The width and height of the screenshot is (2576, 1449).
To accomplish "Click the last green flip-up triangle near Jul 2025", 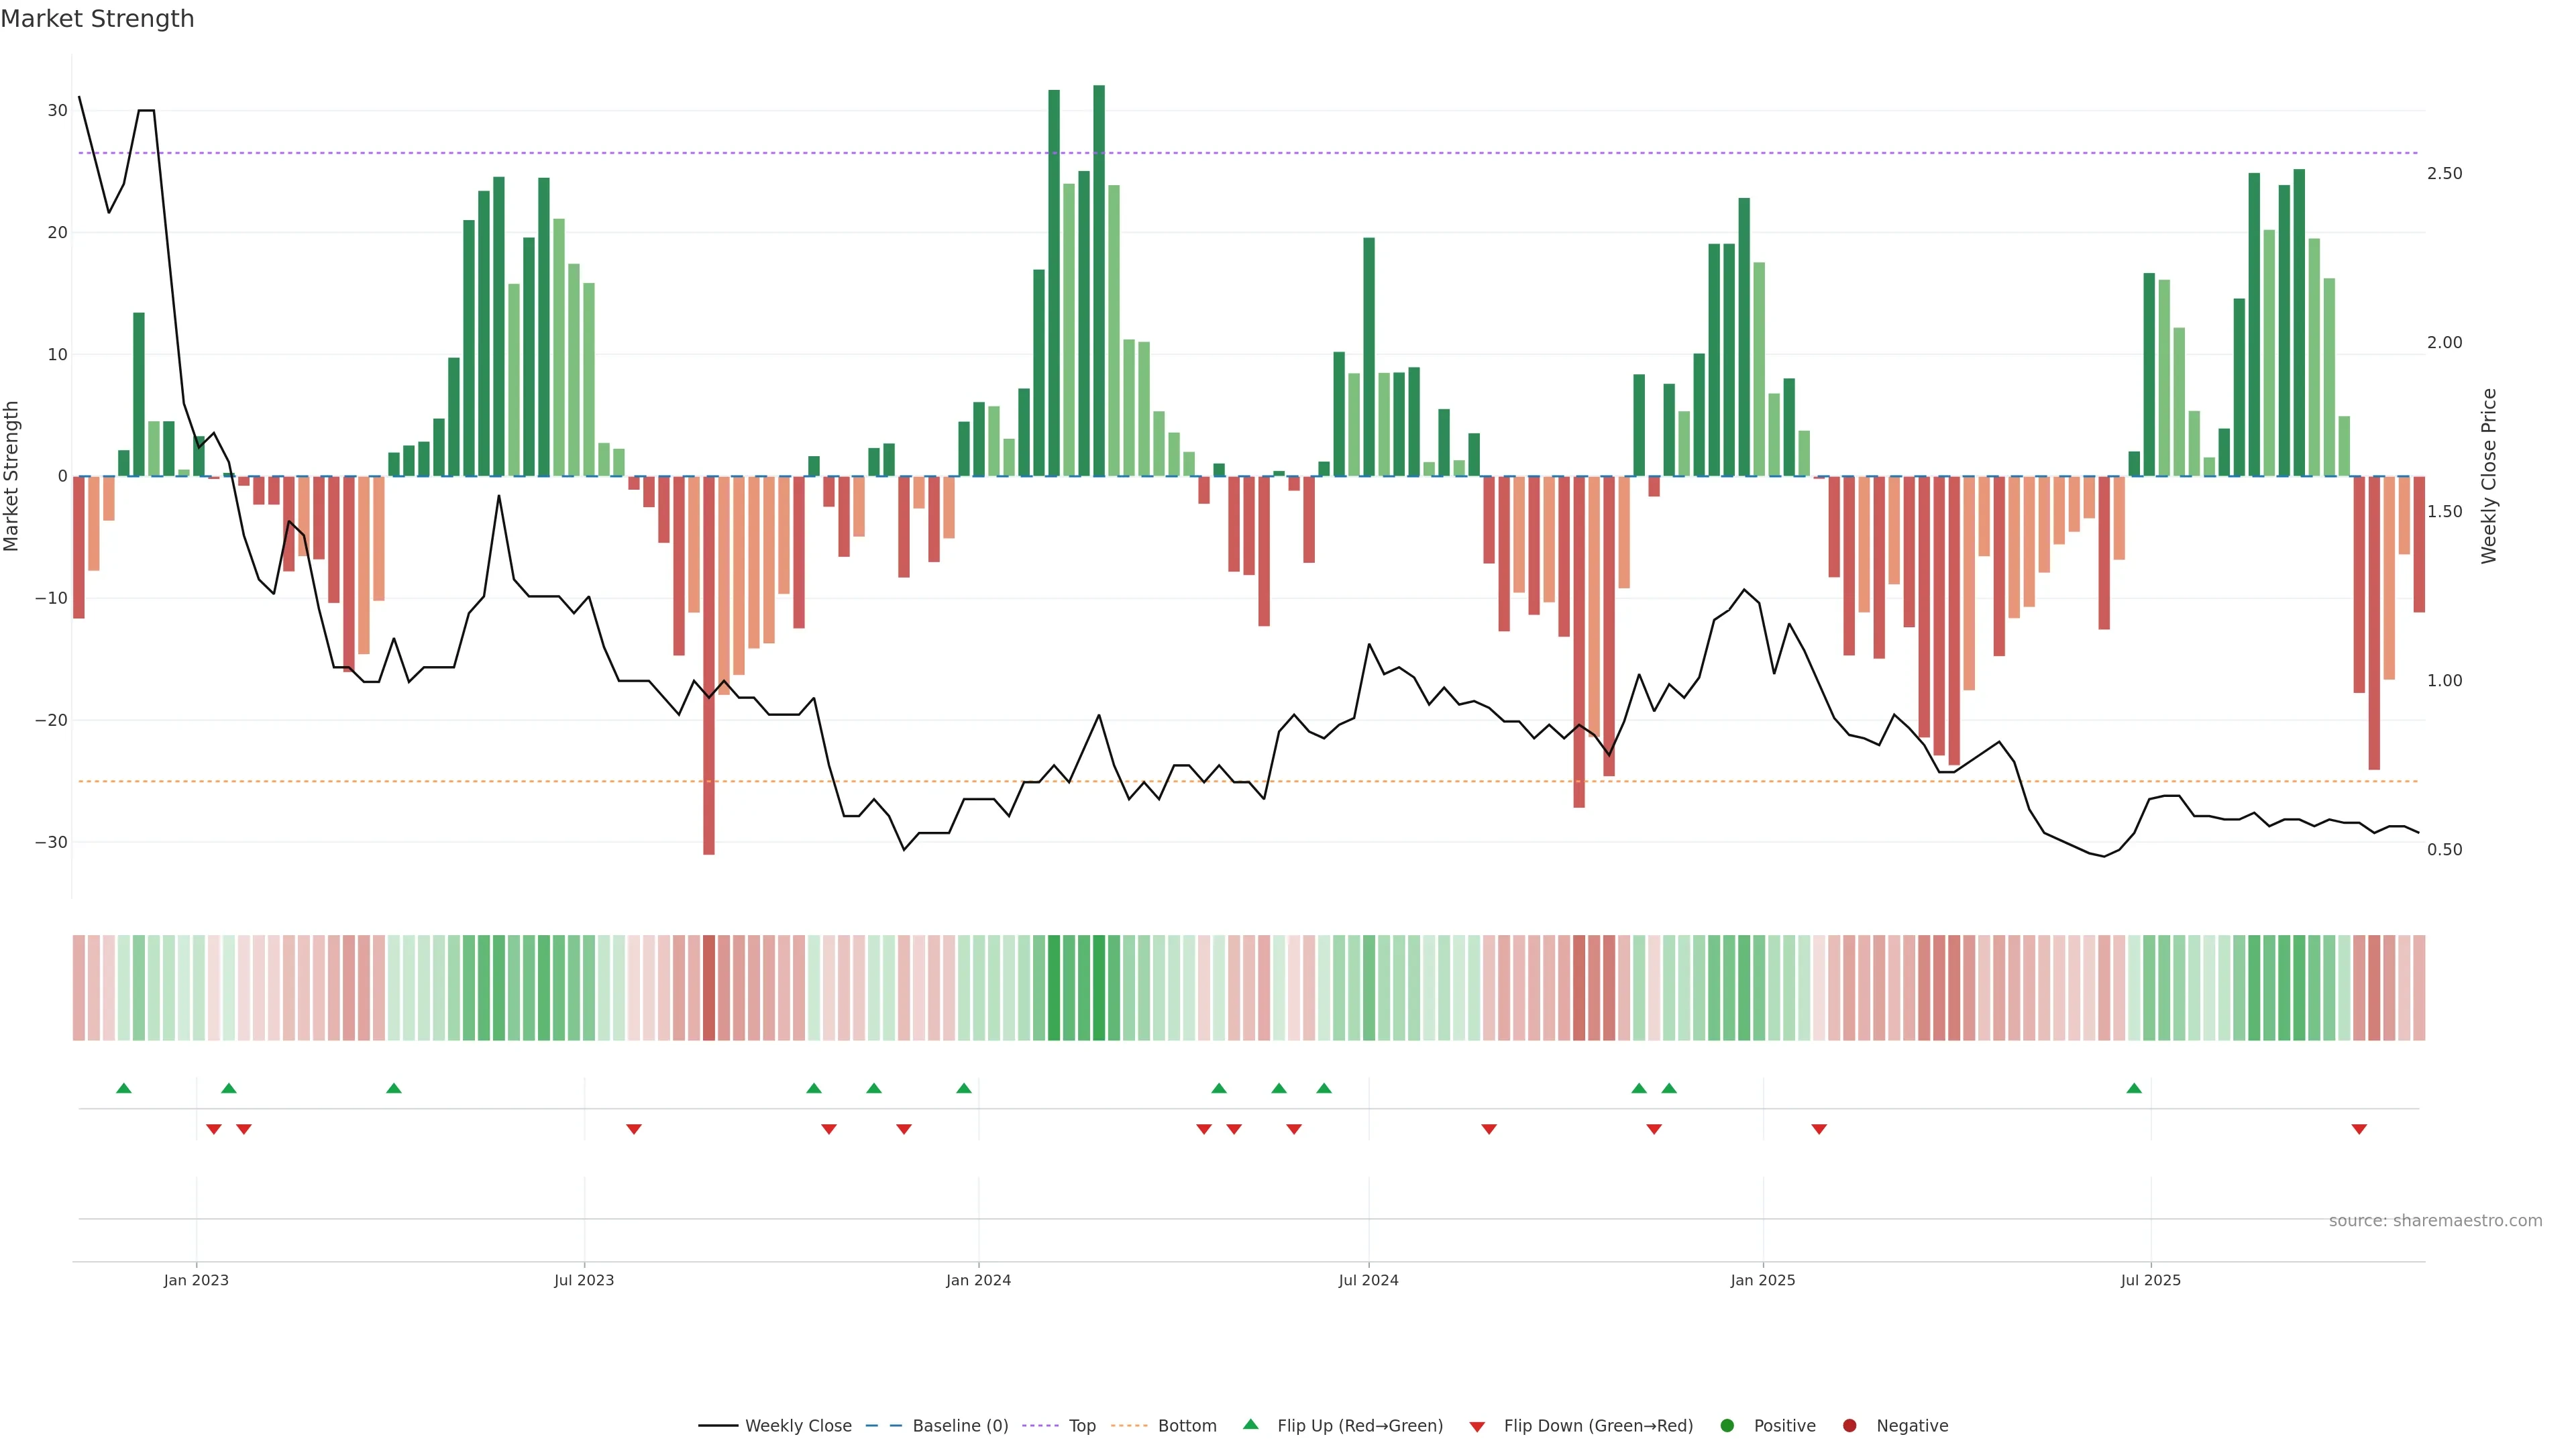I will (x=2134, y=1088).
